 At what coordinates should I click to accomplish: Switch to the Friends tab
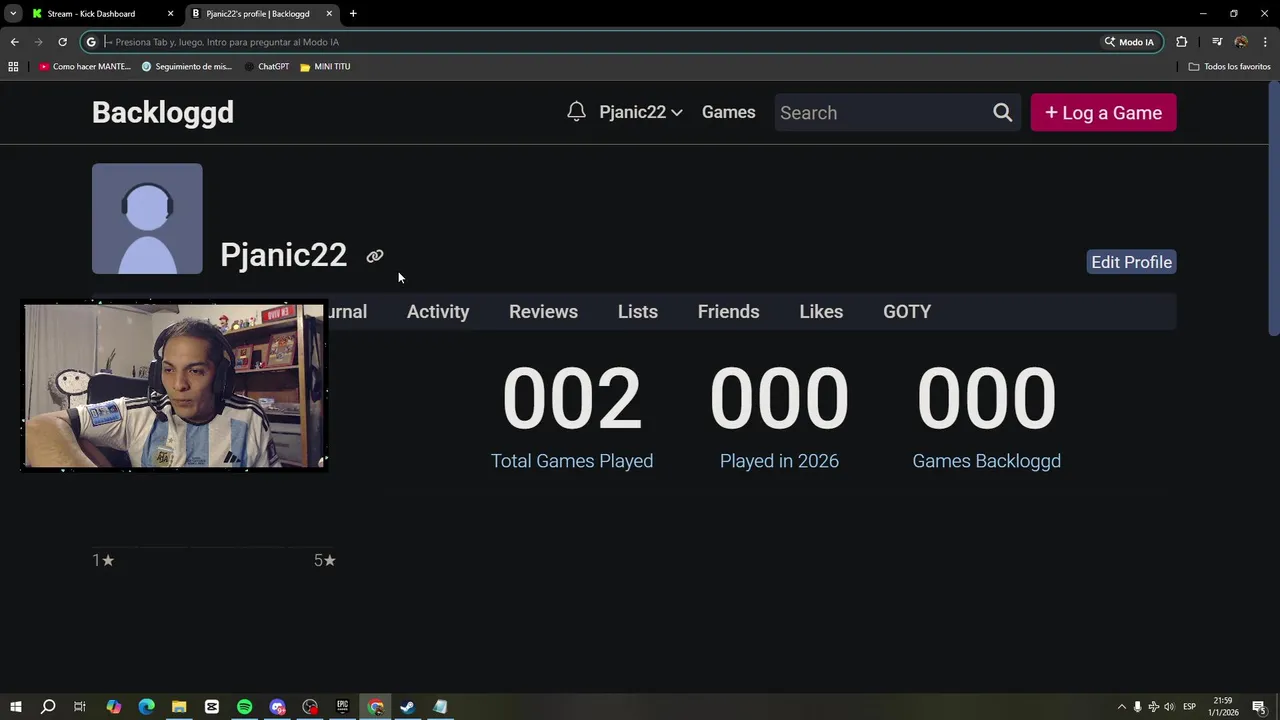pyautogui.click(x=728, y=312)
